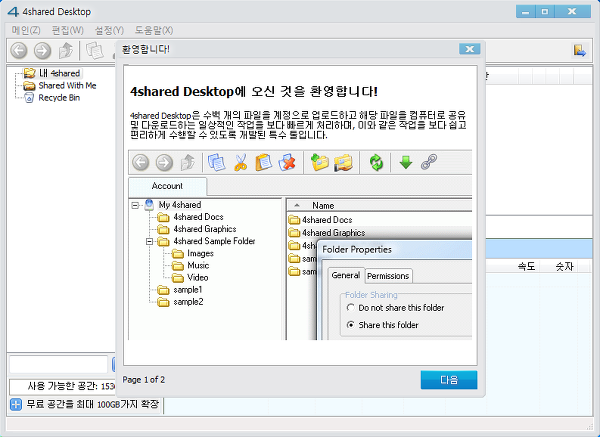Select sample1 folder in the tree
600x437 pixels.
pos(188,290)
